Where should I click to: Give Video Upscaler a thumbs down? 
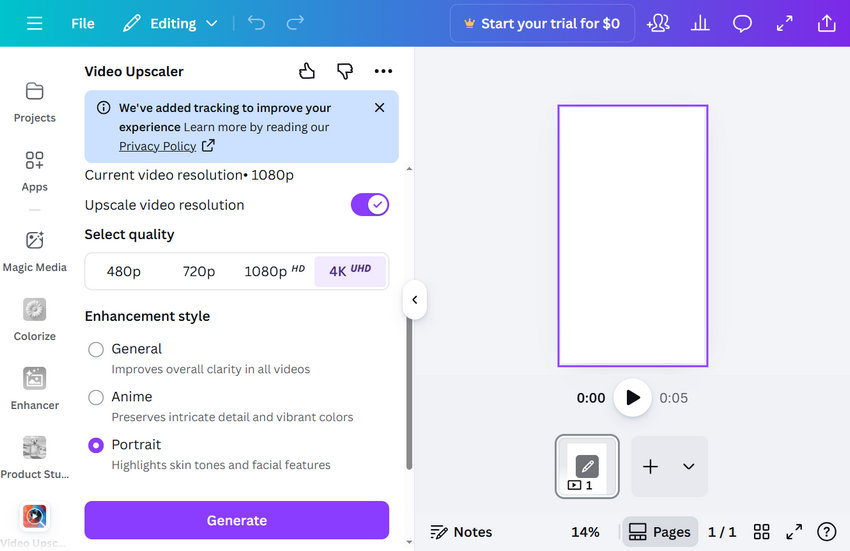pos(345,71)
